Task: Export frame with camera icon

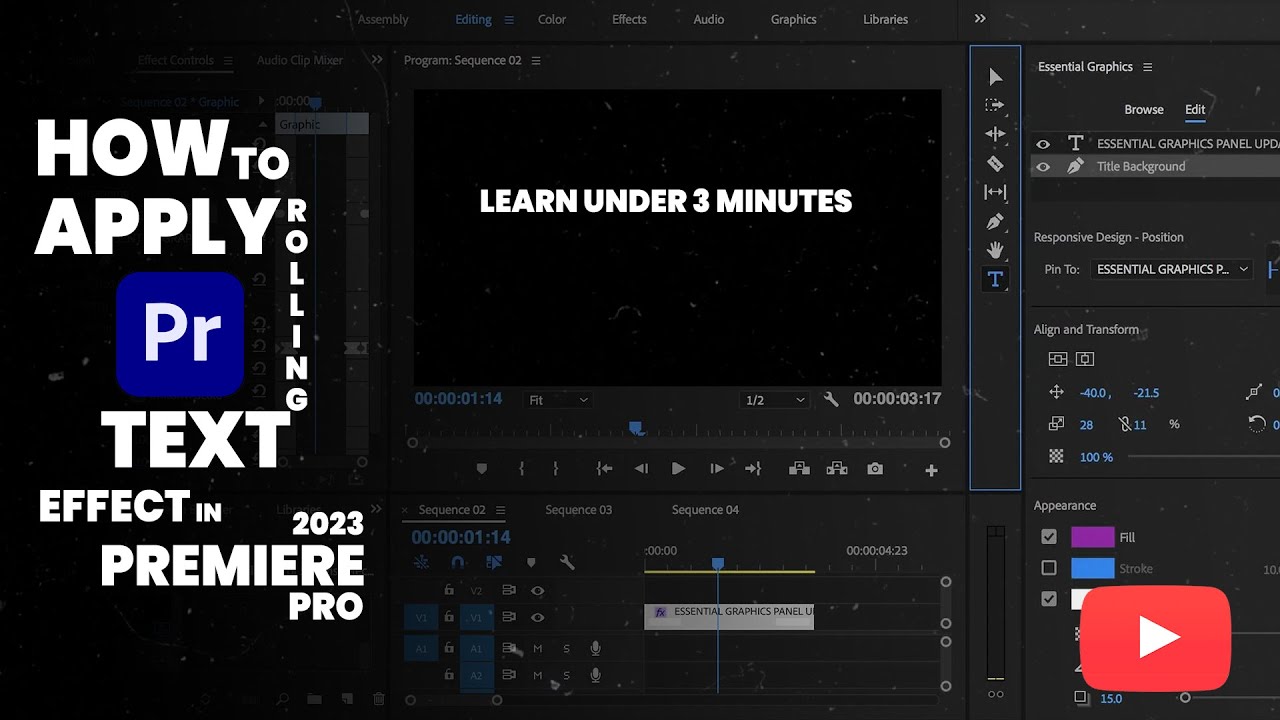Action: 875,469
